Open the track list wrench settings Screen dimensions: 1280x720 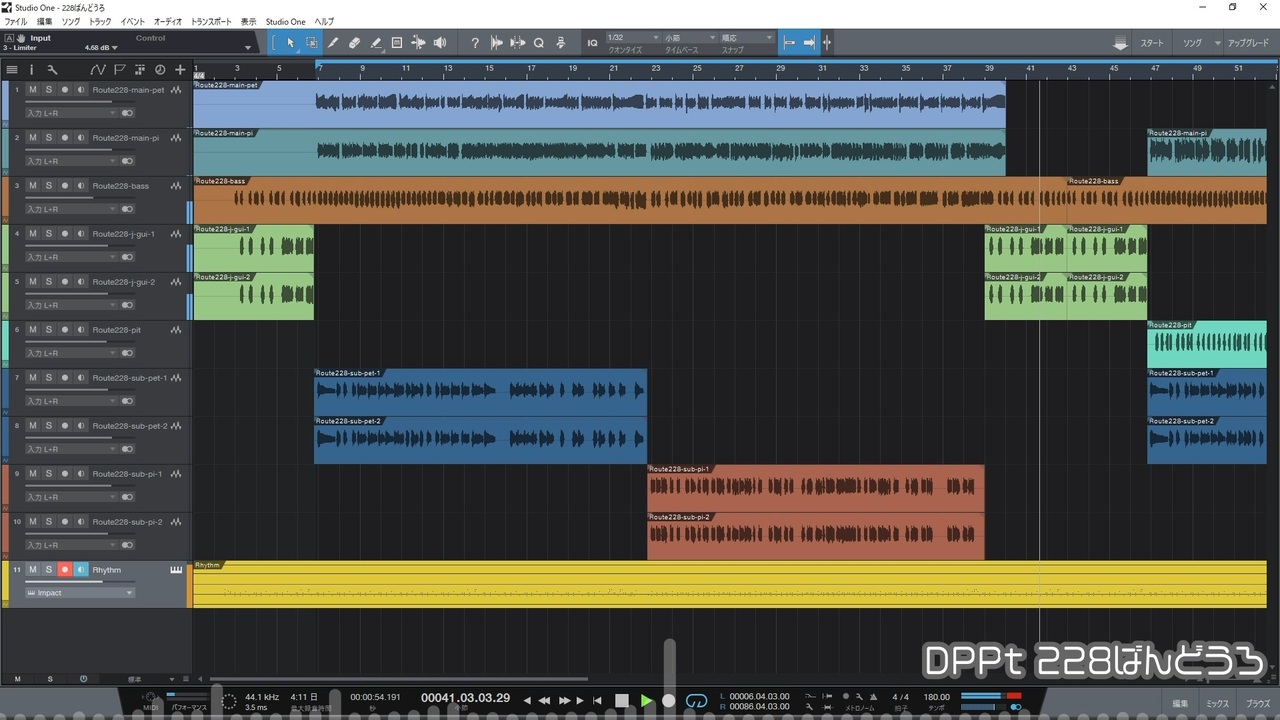(x=52, y=70)
